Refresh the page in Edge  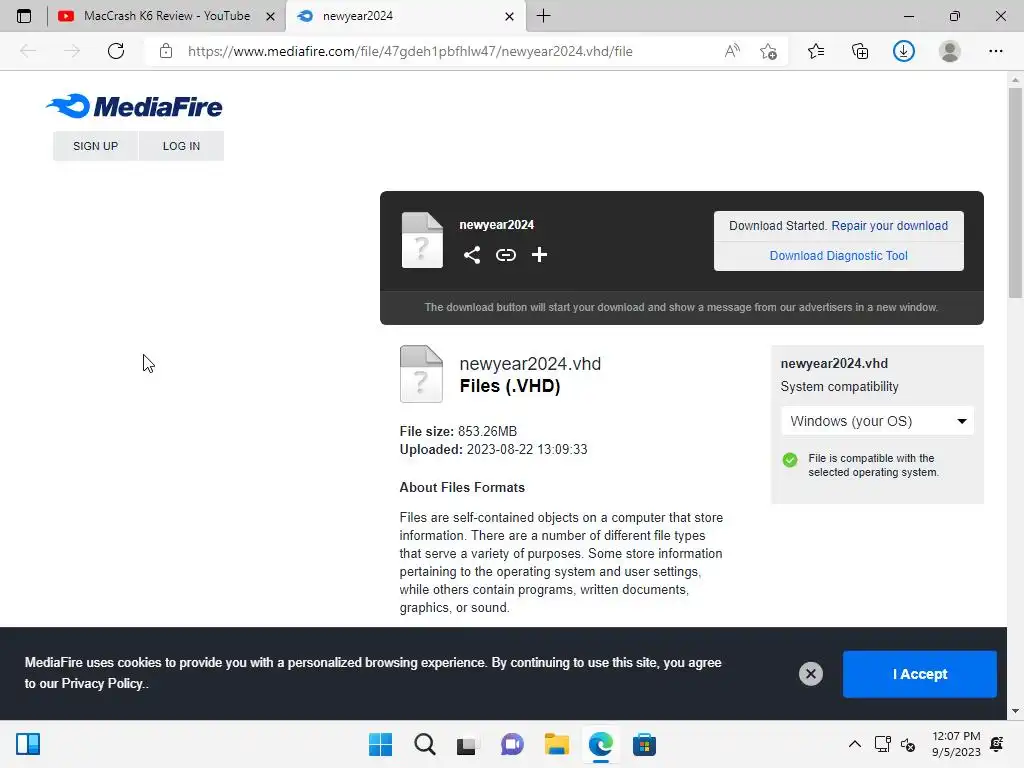click(x=116, y=51)
